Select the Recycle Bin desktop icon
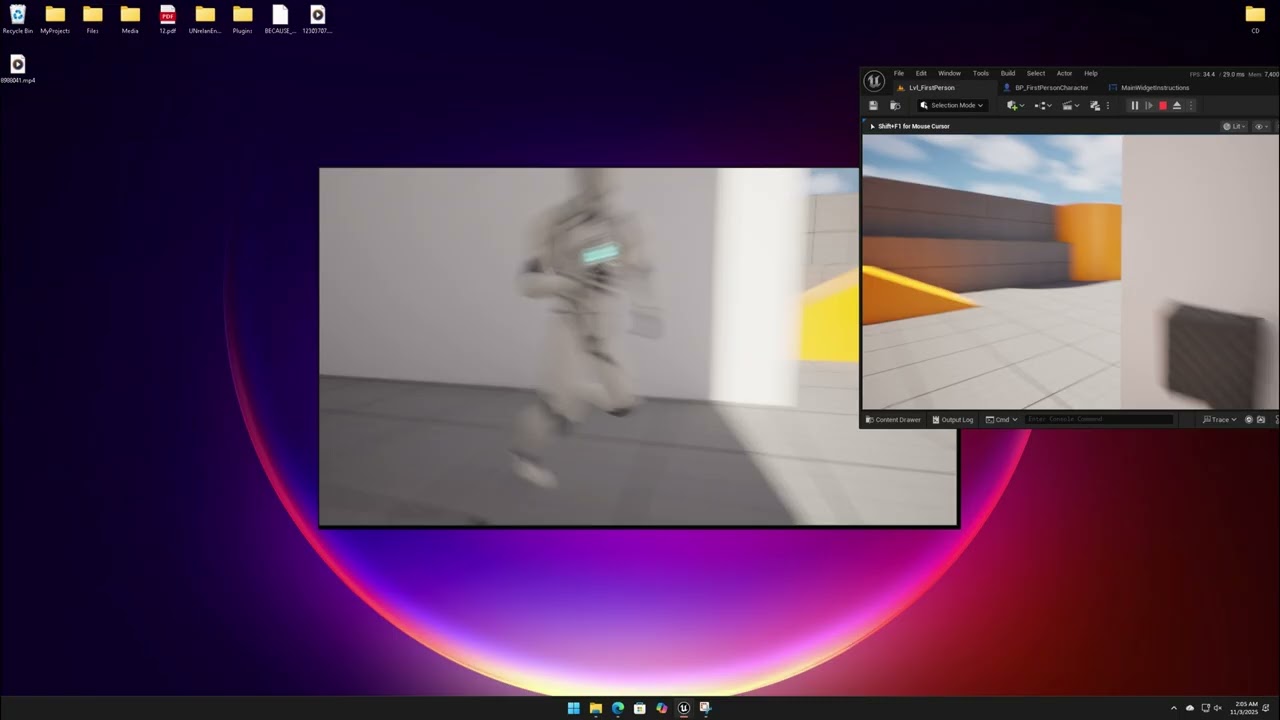The image size is (1280, 720). pos(18,19)
